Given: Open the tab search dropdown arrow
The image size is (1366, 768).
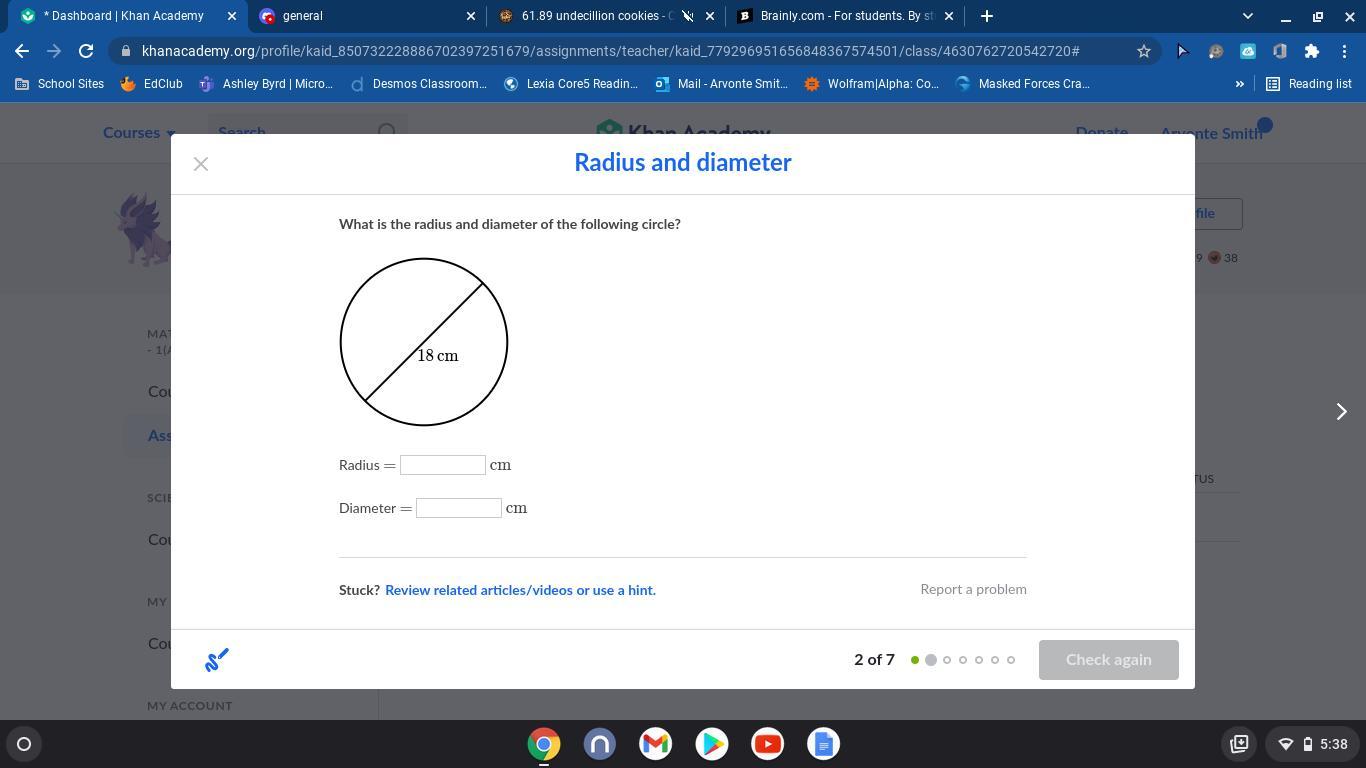Looking at the screenshot, I should pyautogui.click(x=1247, y=16).
